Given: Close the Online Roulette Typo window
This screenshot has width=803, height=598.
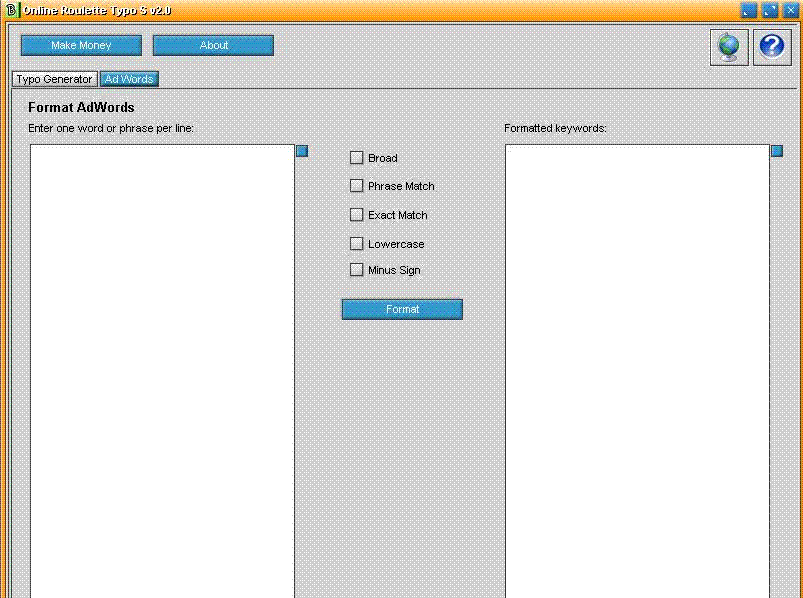Looking at the screenshot, I should tap(791, 11).
